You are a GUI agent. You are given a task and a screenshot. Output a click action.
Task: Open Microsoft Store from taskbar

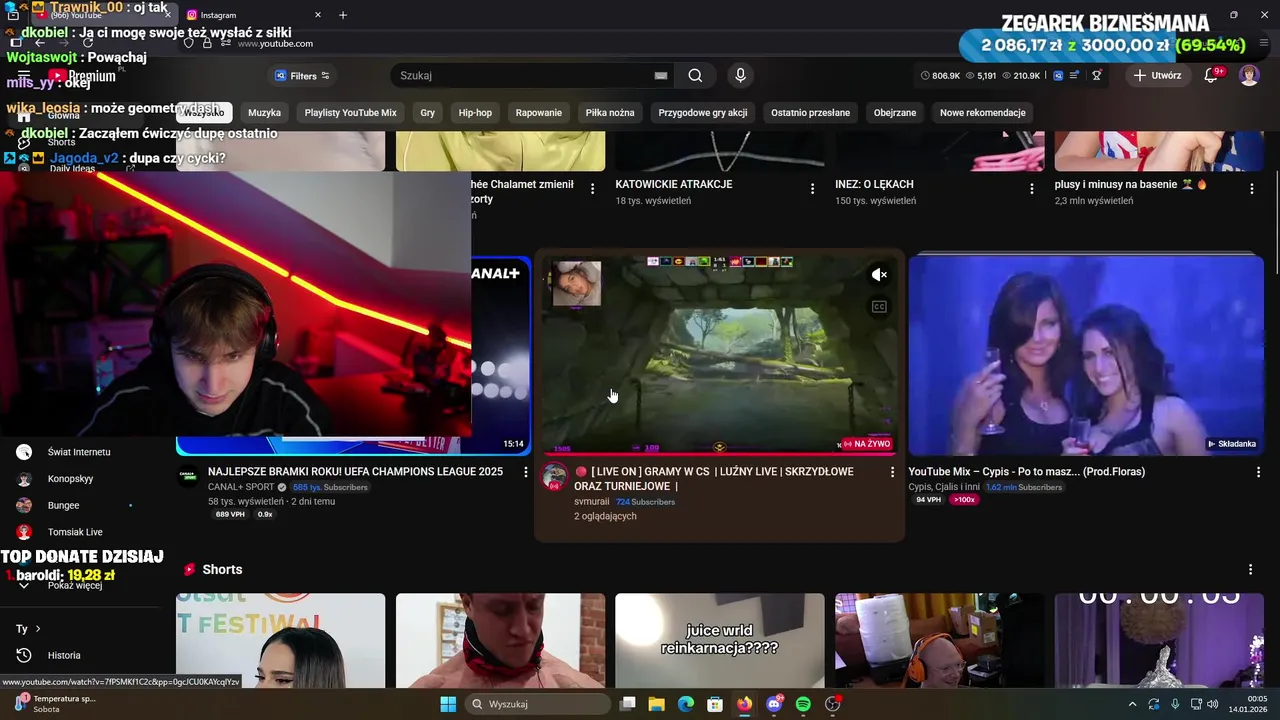(715, 704)
